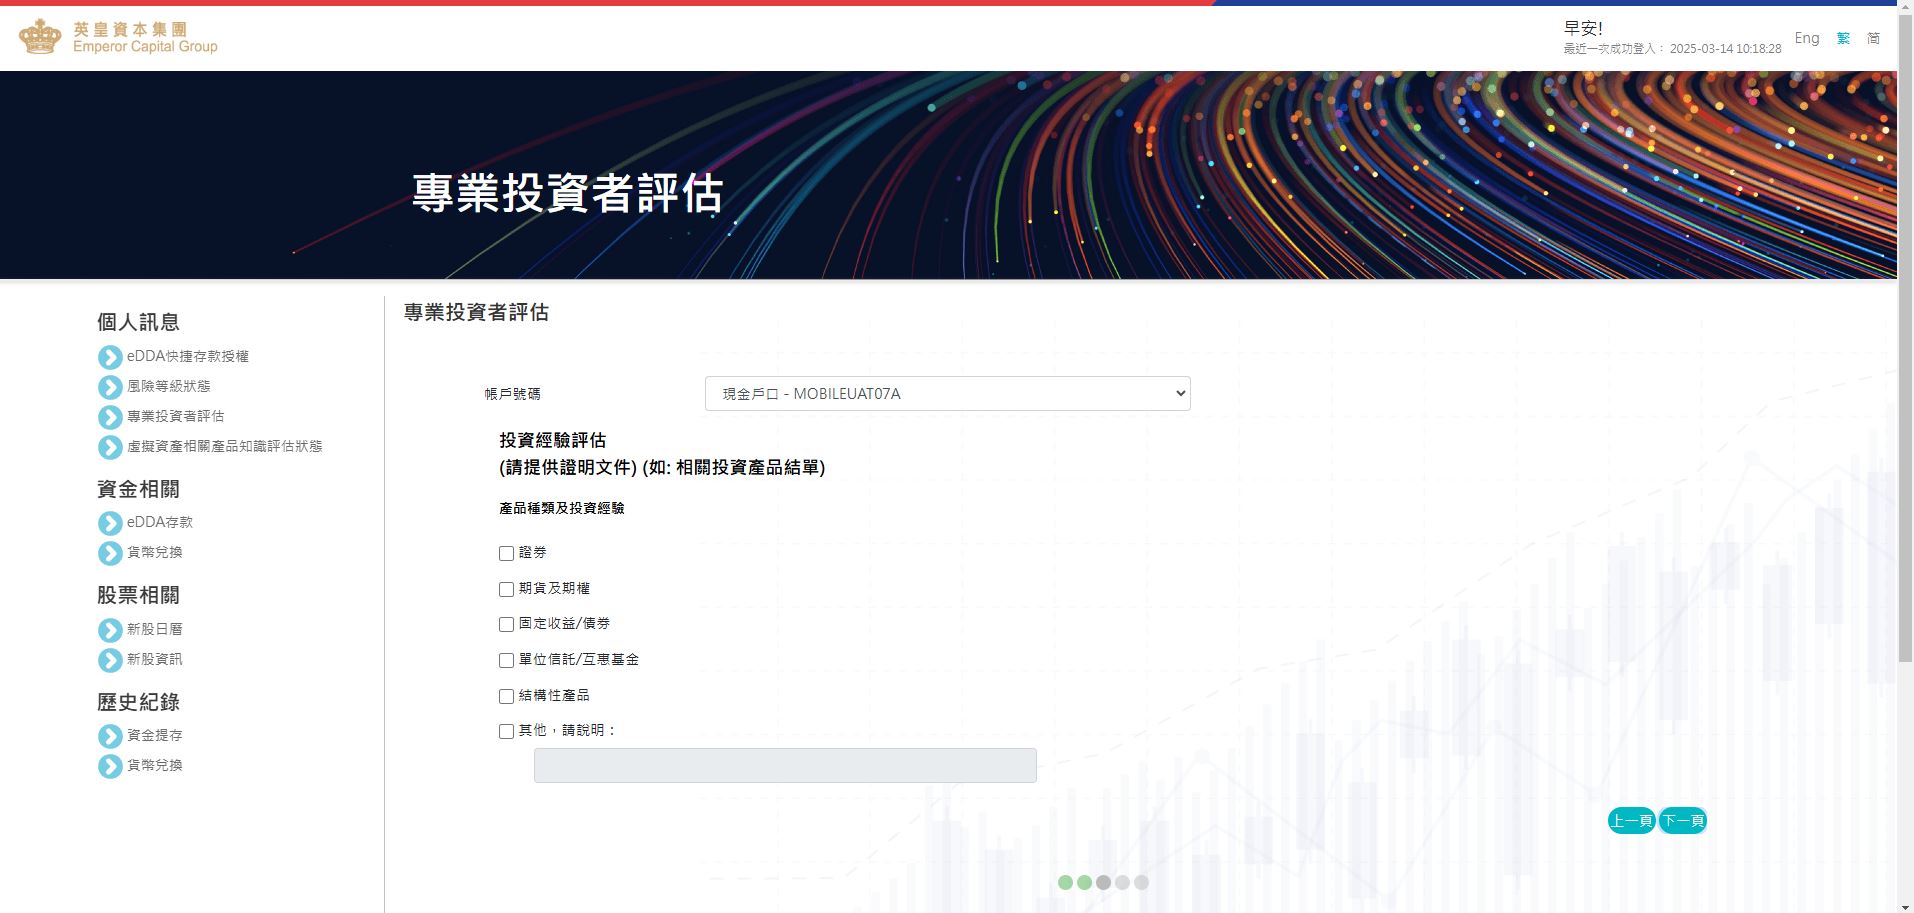This screenshot has width=1914, height=913.
Task: Click arrow icon beside 新股資訊
Action: [x=110, y=660]
